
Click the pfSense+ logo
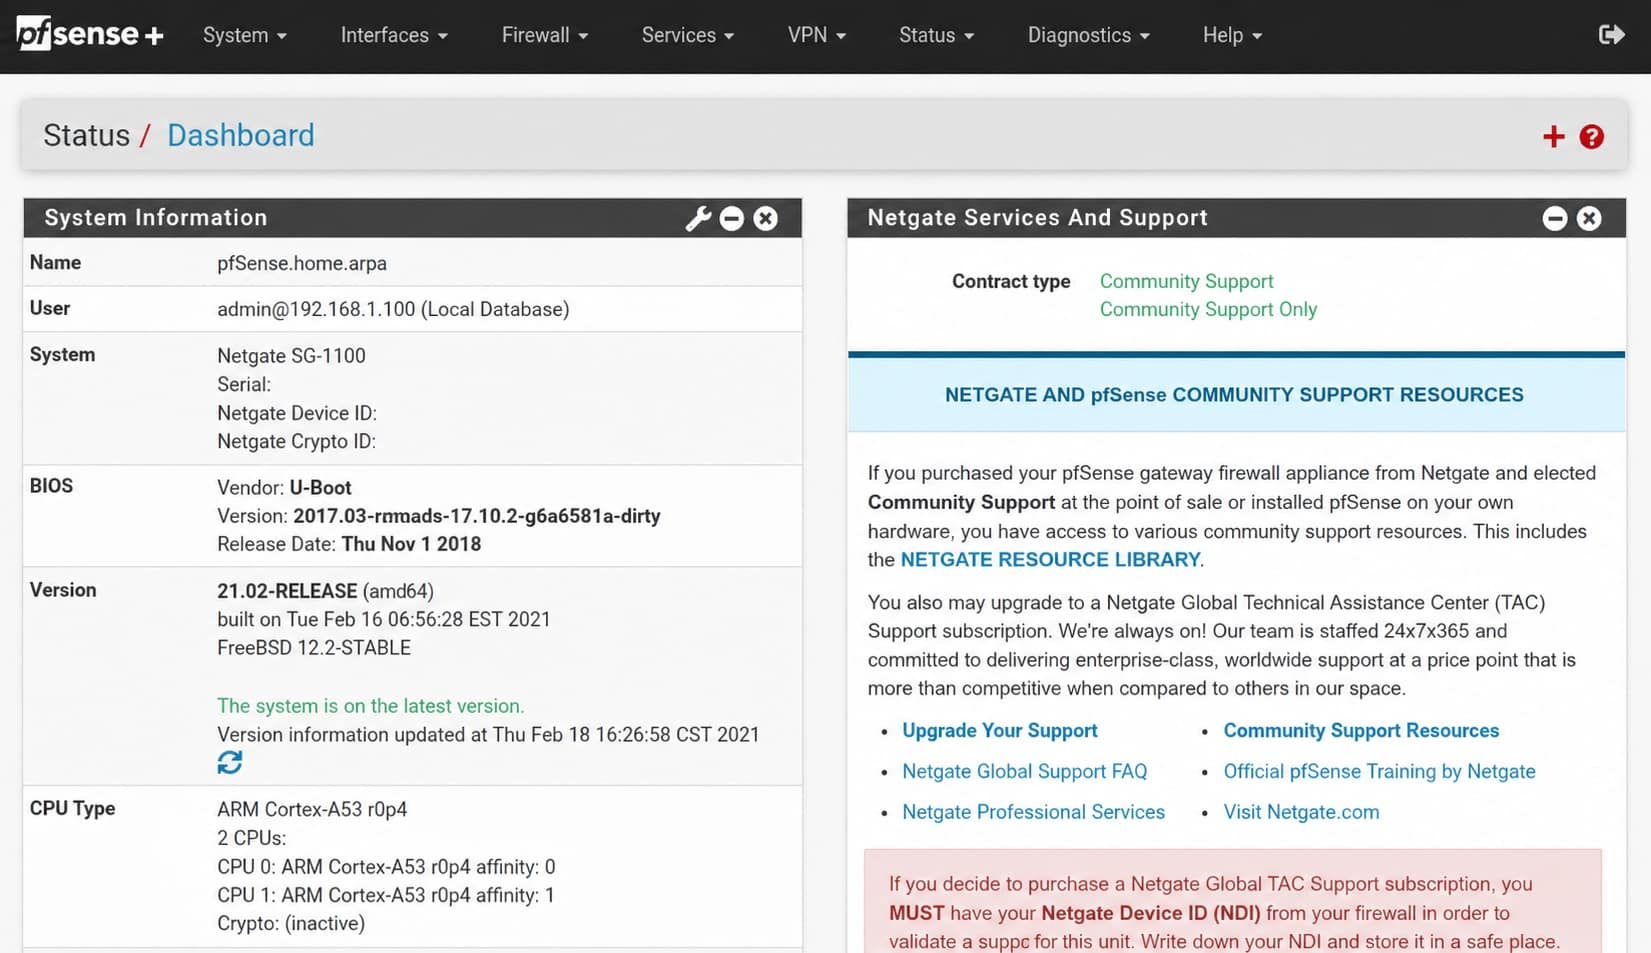click(90, 34)
